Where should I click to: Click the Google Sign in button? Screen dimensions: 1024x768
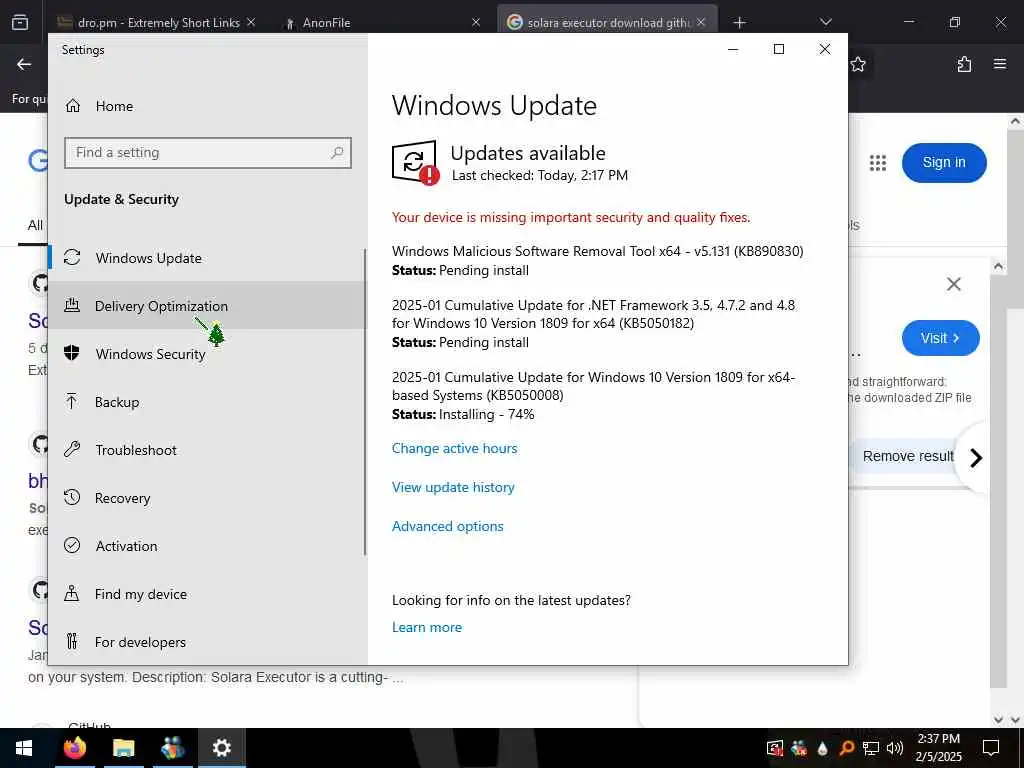[x=944, y=163]
